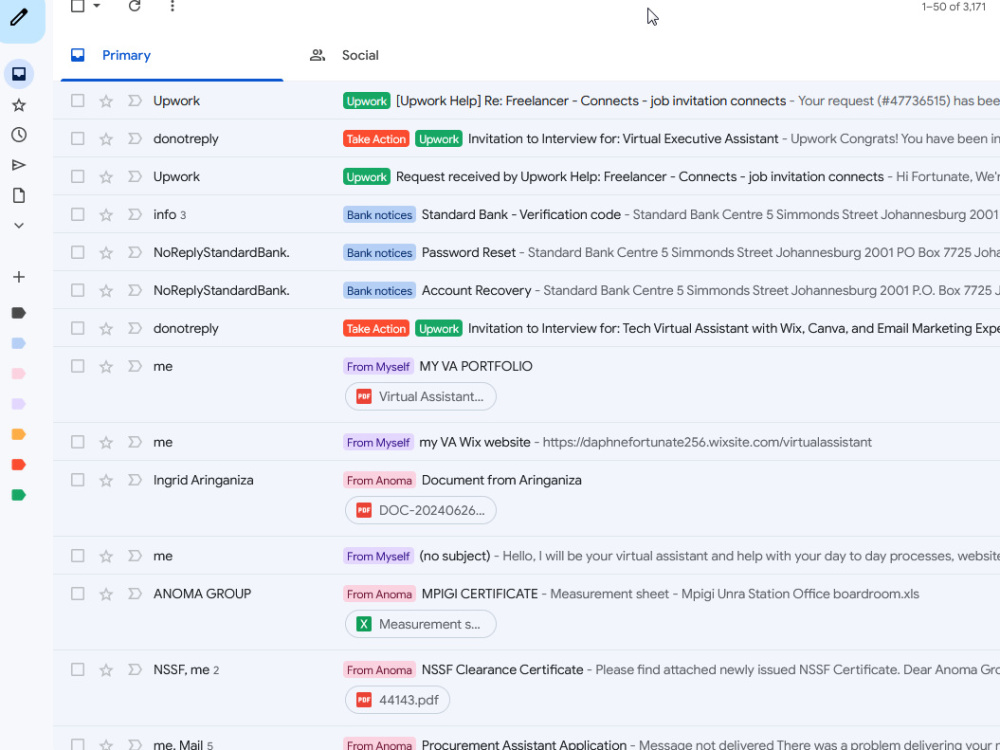Select checkbox for Standard Bank Verification code email

(x=78, y=214)
